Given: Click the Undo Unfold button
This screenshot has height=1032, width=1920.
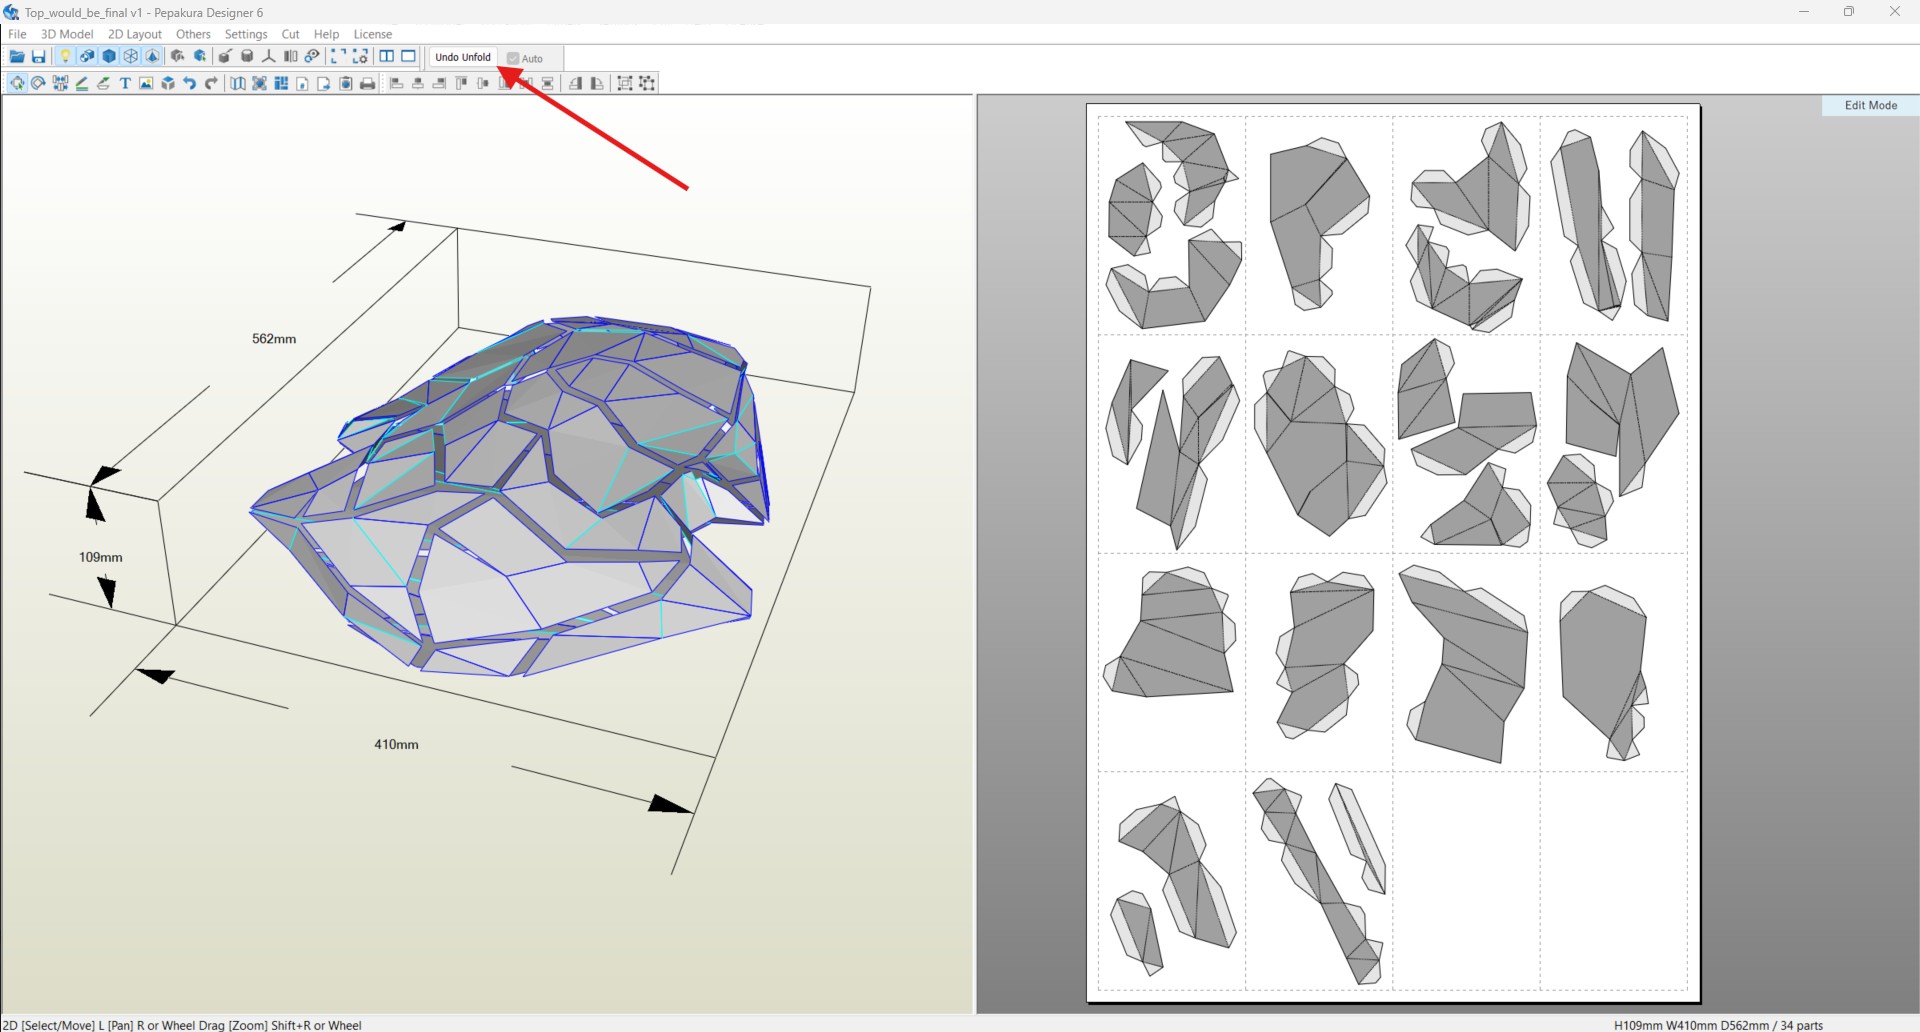Looking at the screenshot, I should 463,57.
